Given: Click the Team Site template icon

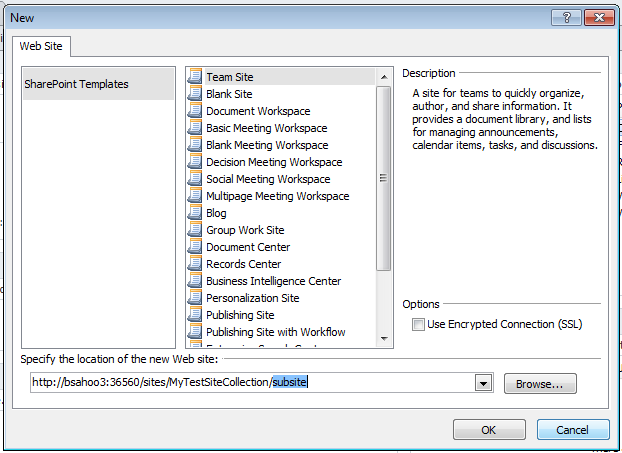Looking at the screenshot, I should pos(195,76).
